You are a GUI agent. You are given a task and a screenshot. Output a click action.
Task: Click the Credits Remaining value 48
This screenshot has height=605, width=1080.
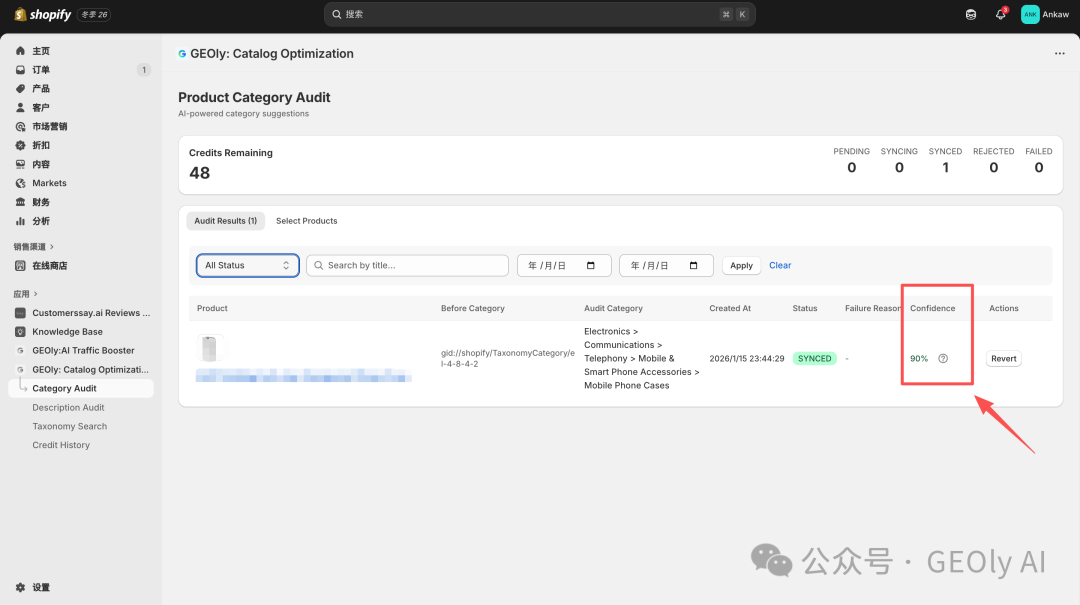(x=200, y=173)
